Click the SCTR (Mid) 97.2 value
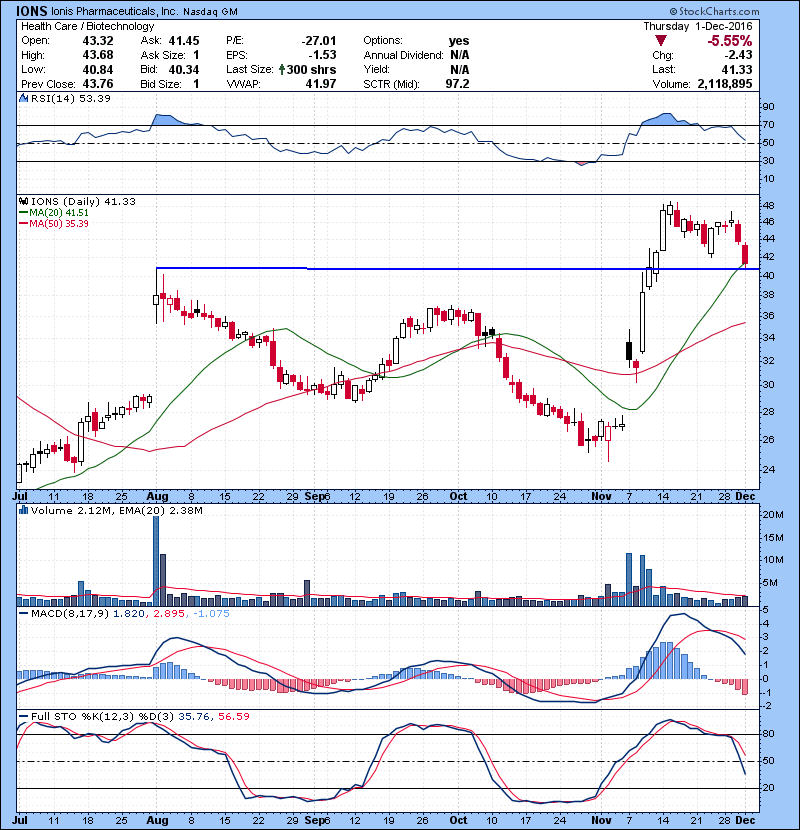 pos(457,84)
